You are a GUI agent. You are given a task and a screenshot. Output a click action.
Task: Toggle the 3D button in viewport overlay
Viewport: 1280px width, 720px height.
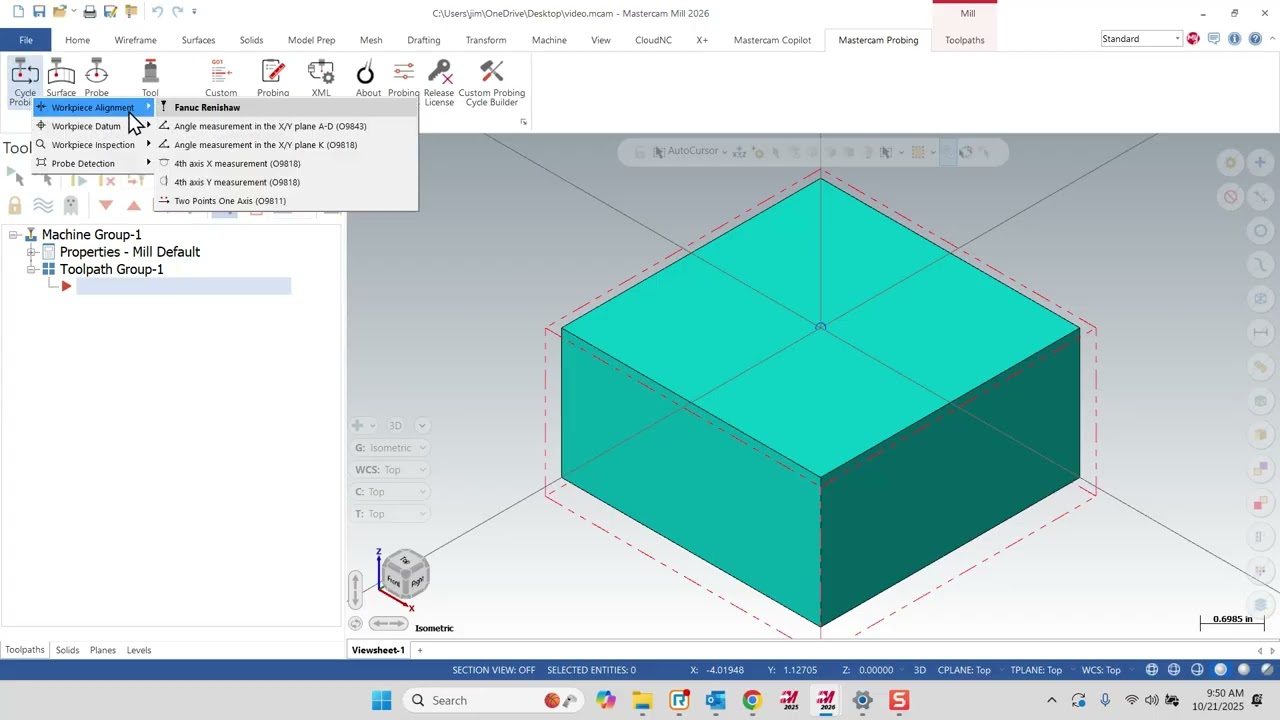395,426
